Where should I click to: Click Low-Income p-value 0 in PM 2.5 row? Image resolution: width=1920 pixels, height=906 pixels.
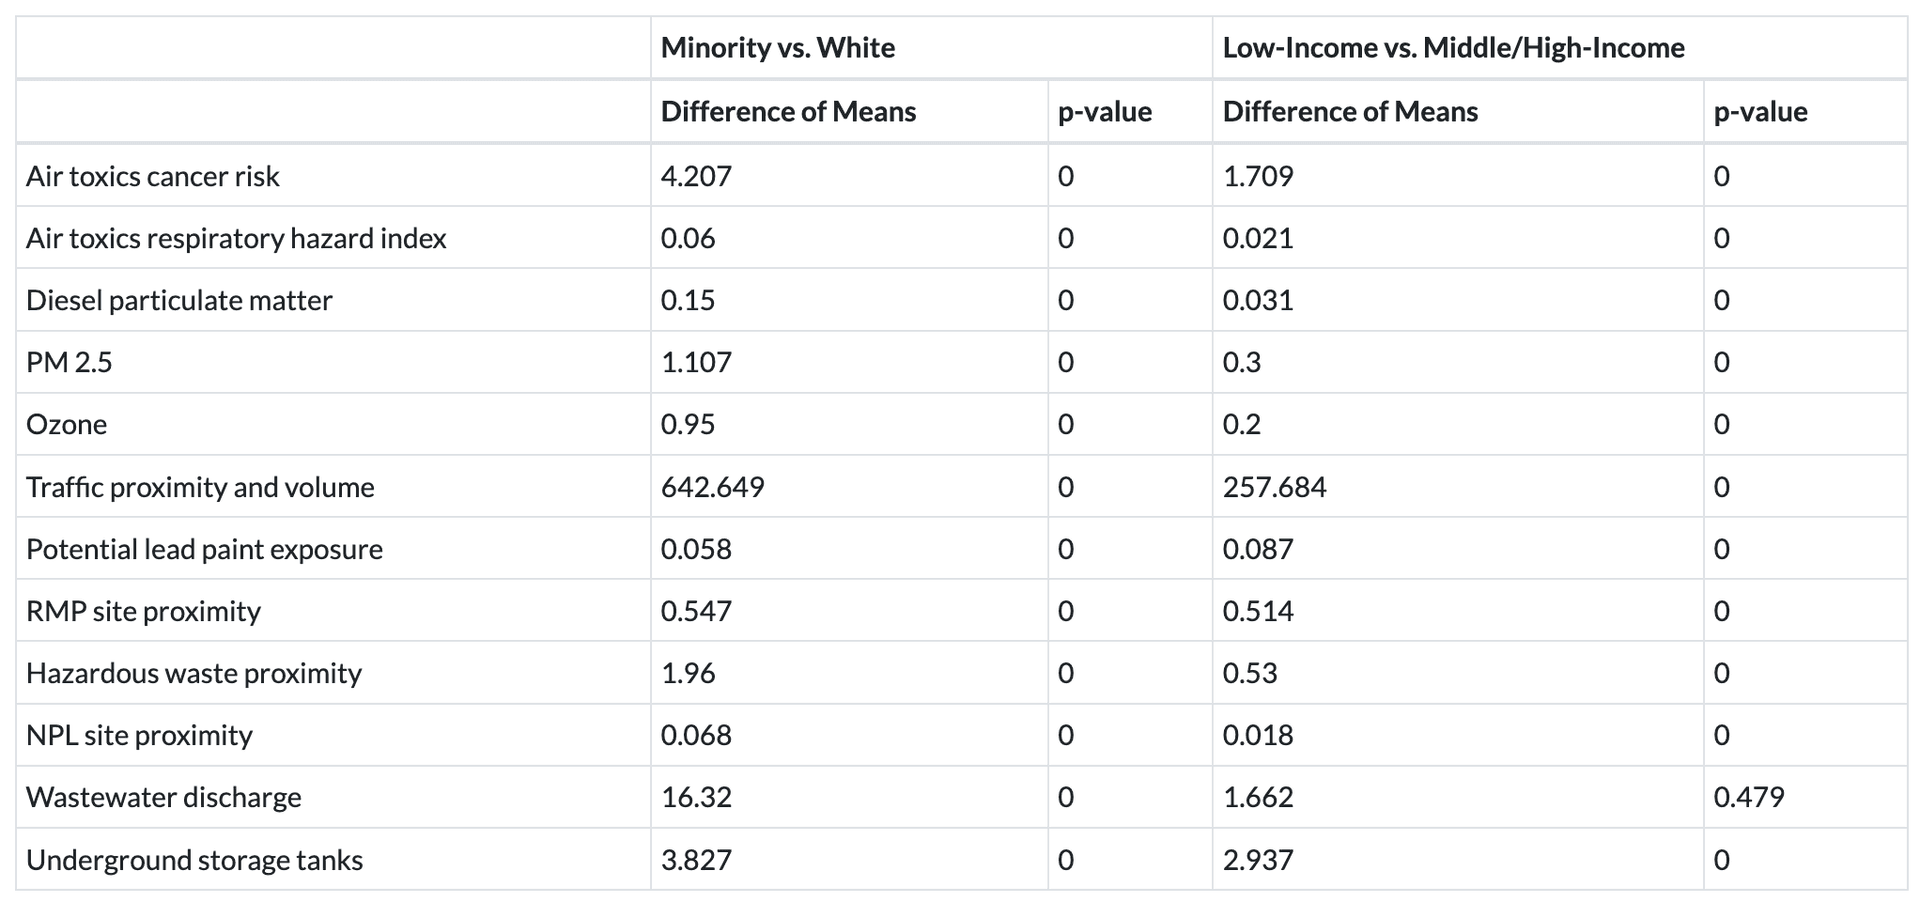coord(1722,362)
